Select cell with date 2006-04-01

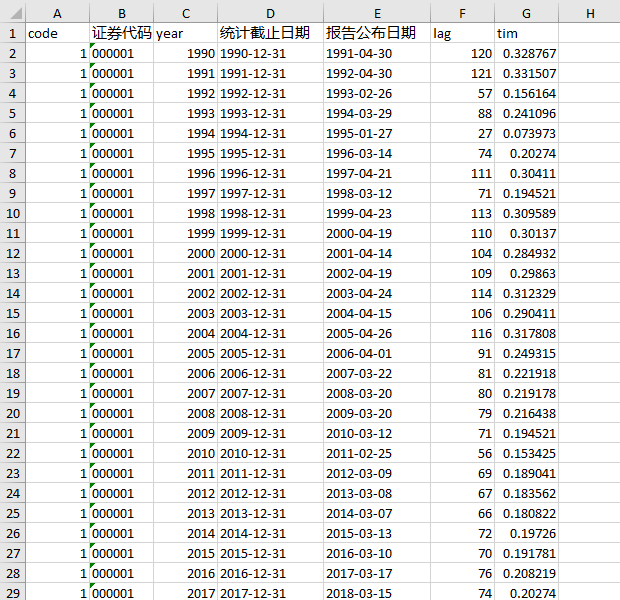coord(377,353)
